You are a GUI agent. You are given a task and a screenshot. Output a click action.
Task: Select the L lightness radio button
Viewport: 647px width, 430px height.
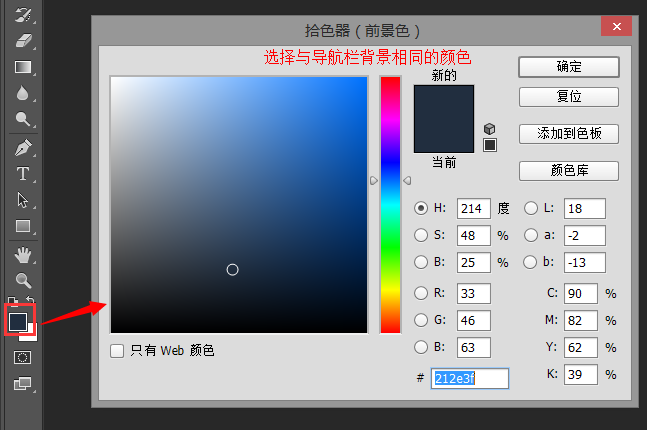pyautogui.click(x=531, y=208)
